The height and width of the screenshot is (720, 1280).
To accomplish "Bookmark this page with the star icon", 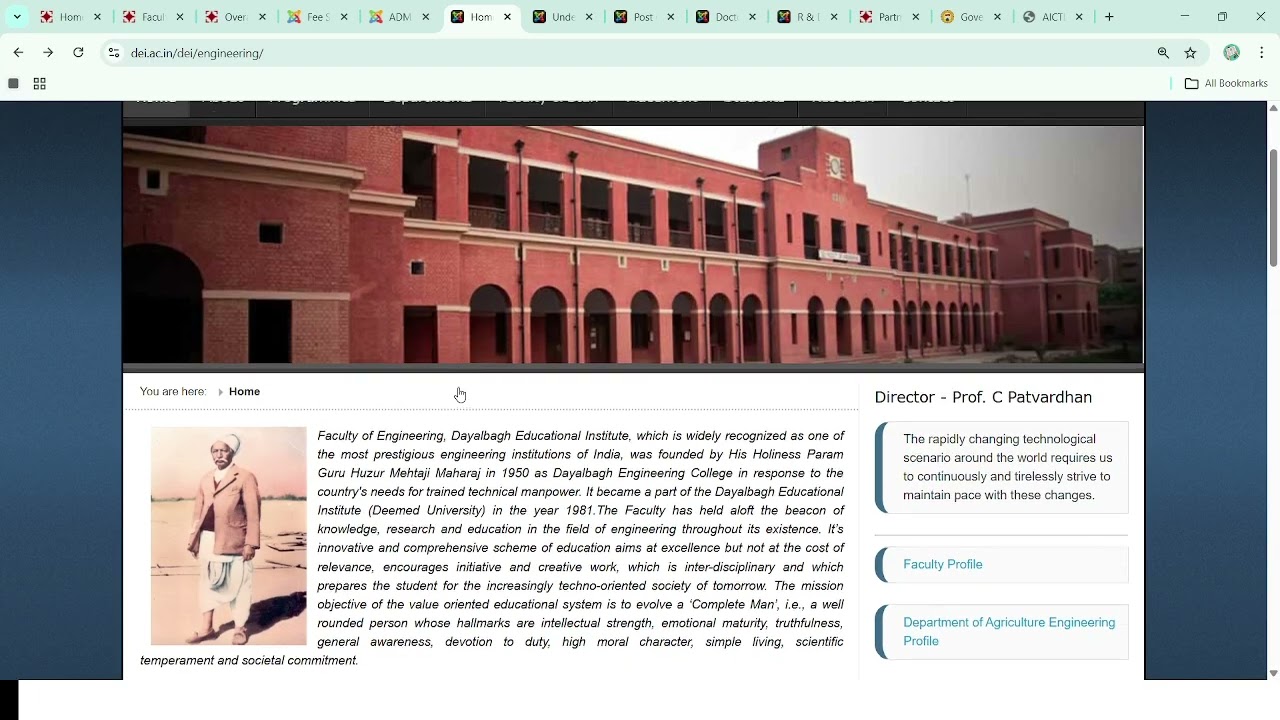I will [1190, 53].
